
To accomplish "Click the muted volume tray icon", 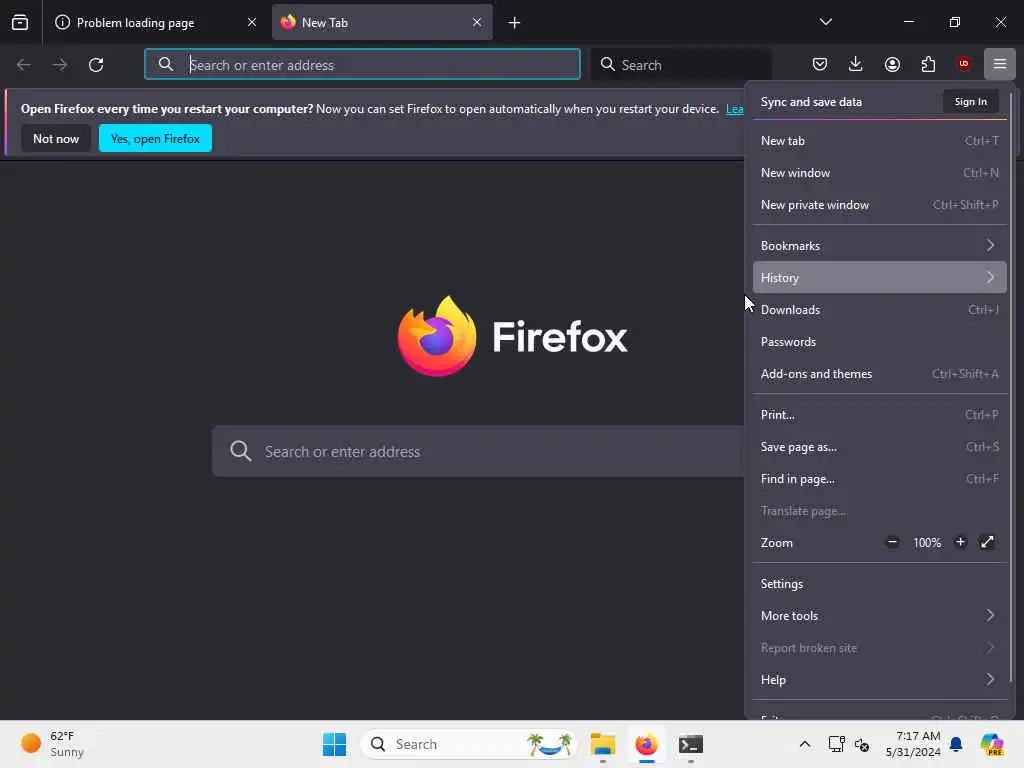I will click(861, 744).
